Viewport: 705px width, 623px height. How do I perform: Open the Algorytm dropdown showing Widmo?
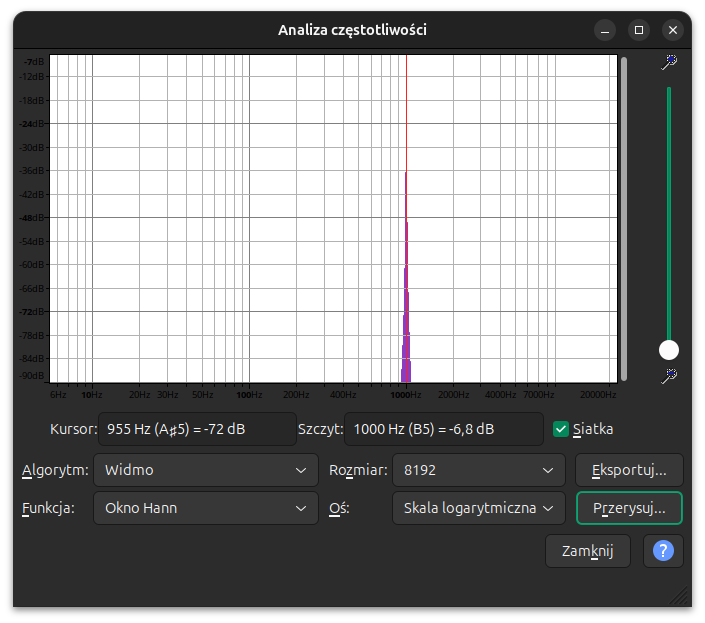click(x=206, y=470)
